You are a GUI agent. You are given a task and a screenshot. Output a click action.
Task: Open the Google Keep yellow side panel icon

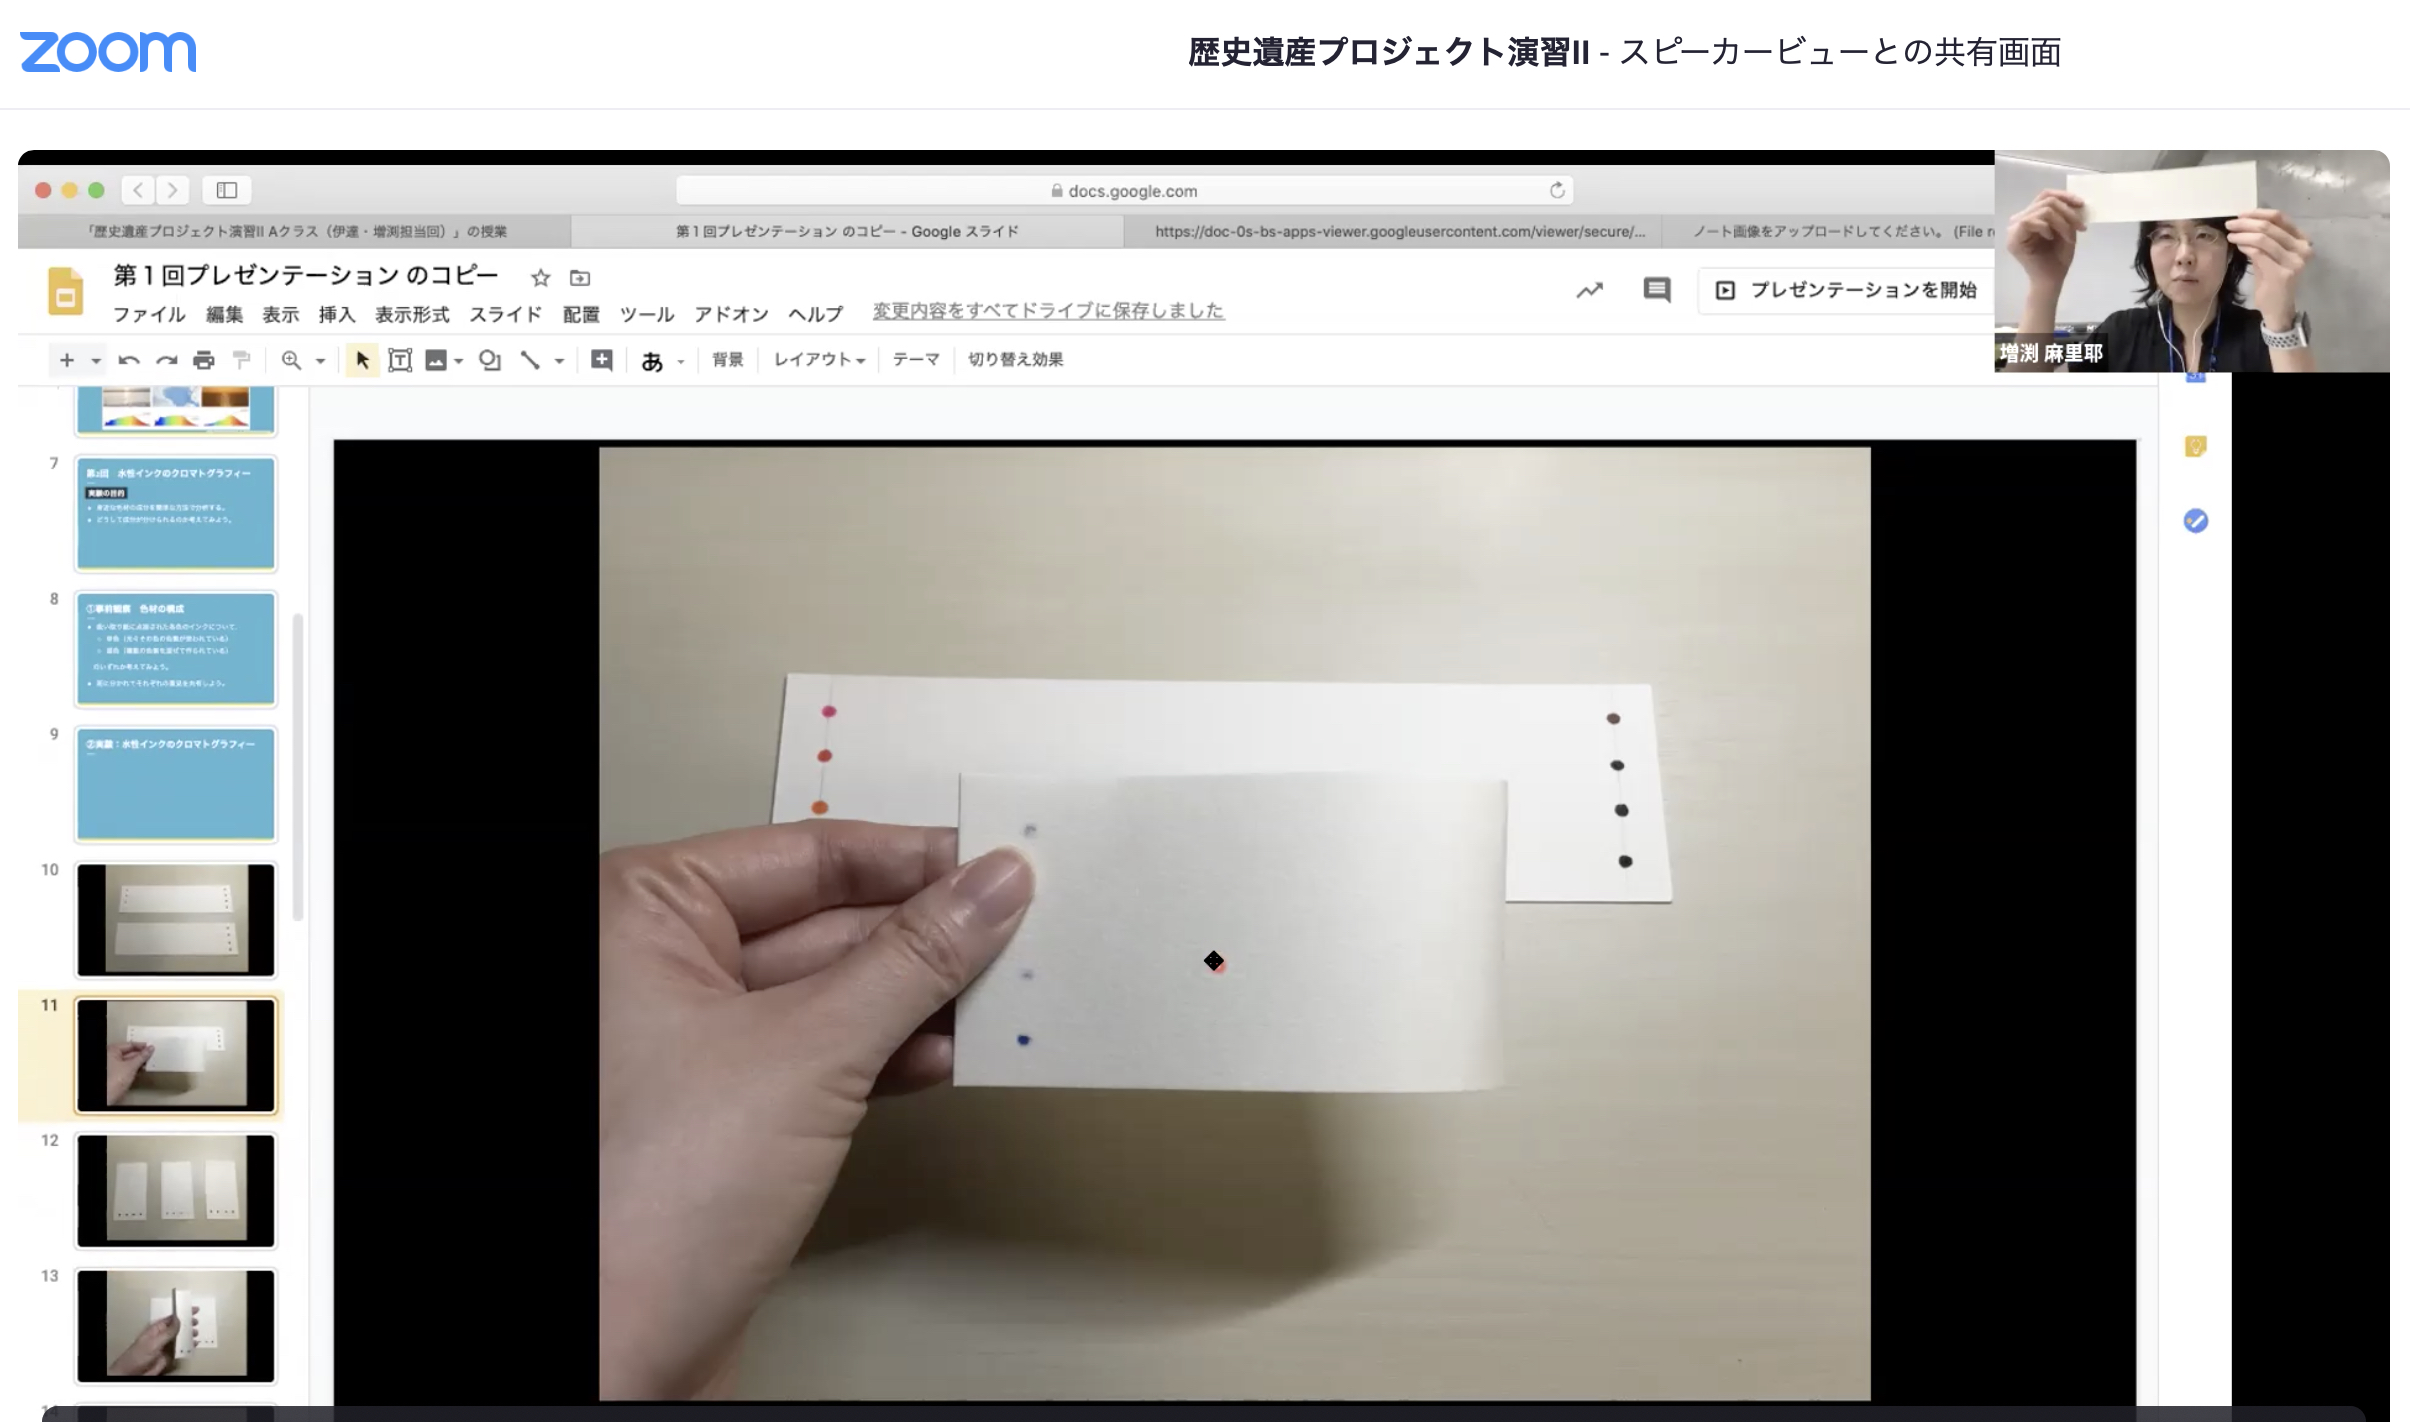(x=2195, y=446)
